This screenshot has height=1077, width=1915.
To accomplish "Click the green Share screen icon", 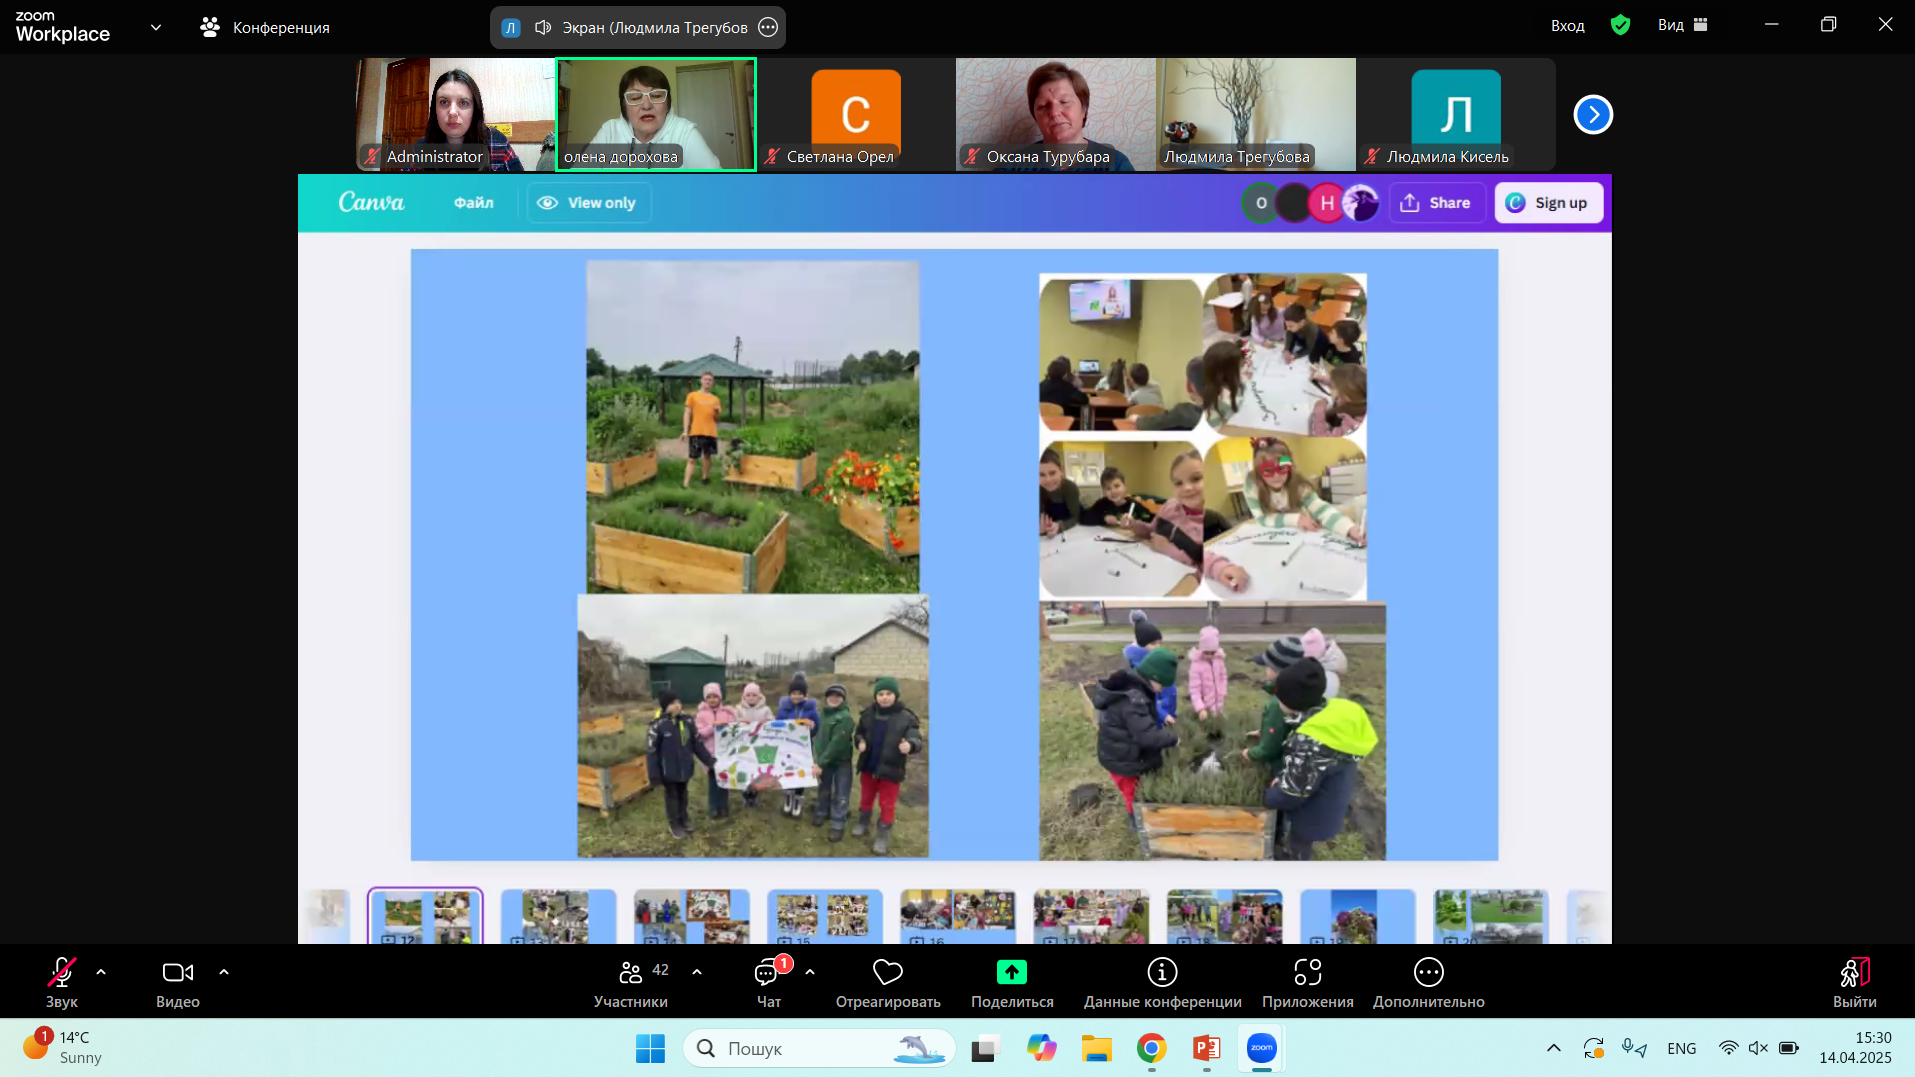I will point(1011,973).
